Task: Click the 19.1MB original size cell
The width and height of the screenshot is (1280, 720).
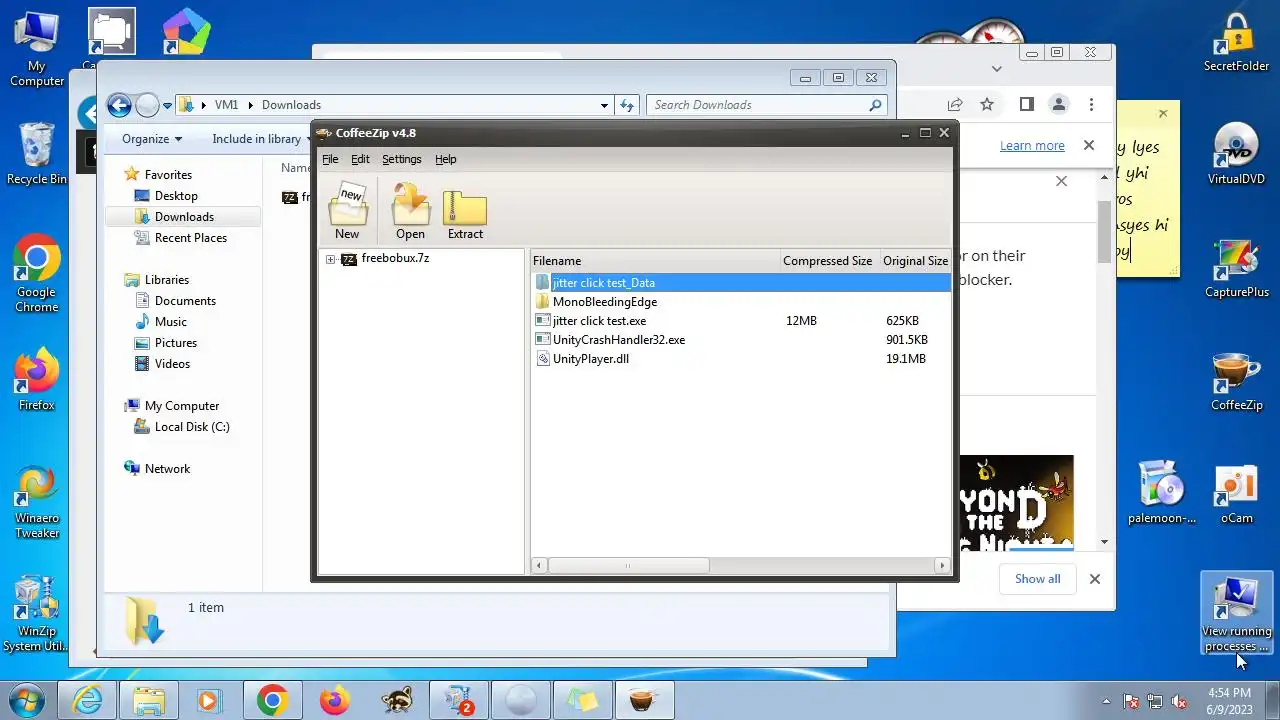Action: coord(906,359)
